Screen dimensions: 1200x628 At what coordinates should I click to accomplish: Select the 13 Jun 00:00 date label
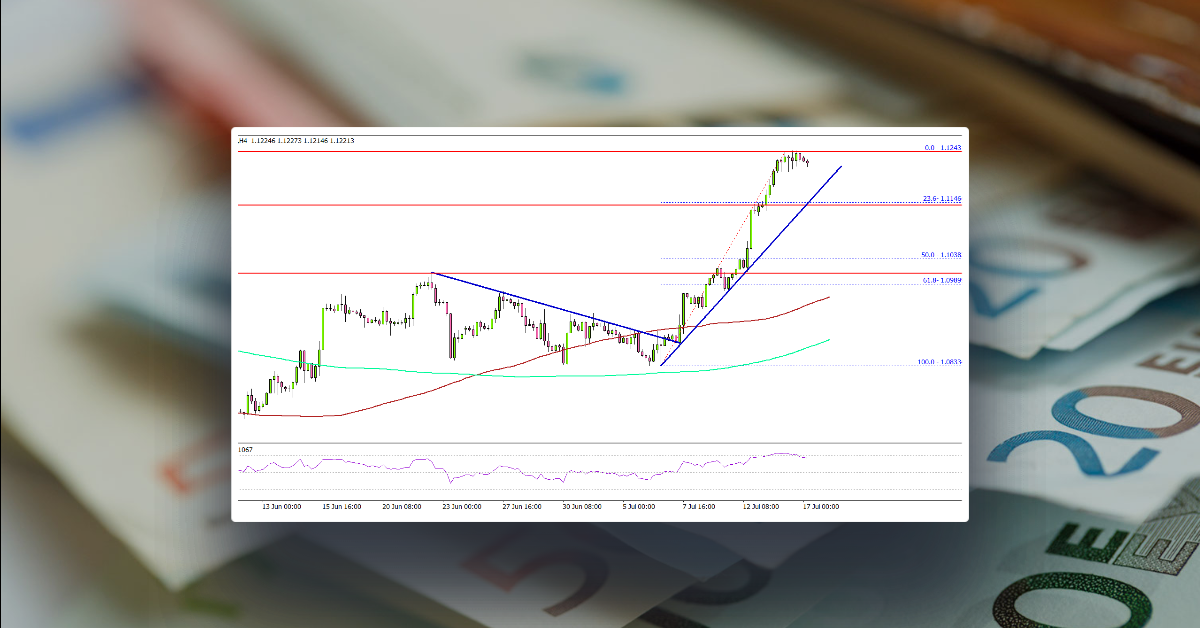[282, 506]
